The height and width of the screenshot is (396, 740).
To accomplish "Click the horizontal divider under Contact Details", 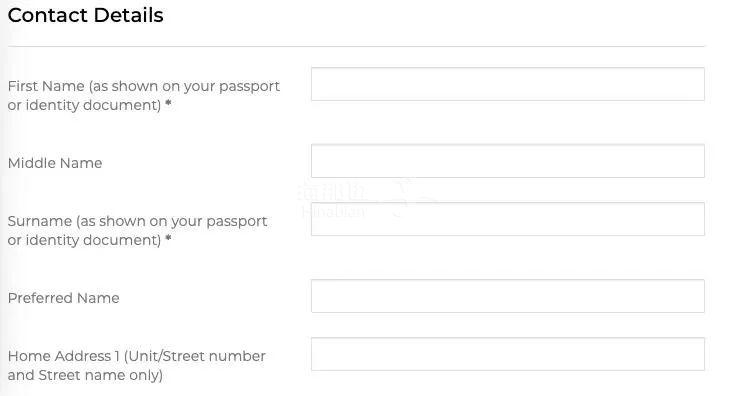I will point(356,46).
